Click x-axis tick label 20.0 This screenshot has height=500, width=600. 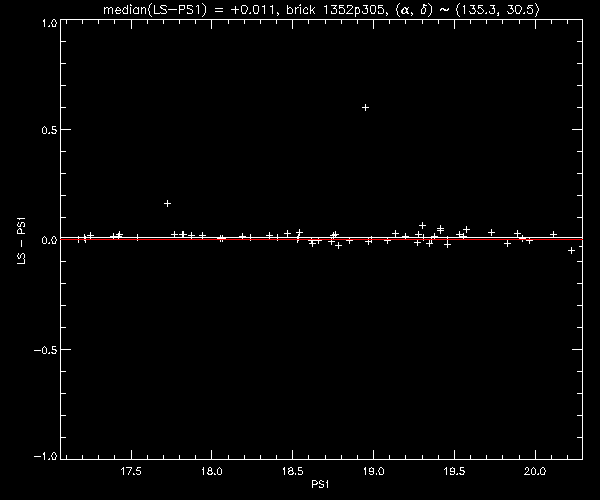535,471
